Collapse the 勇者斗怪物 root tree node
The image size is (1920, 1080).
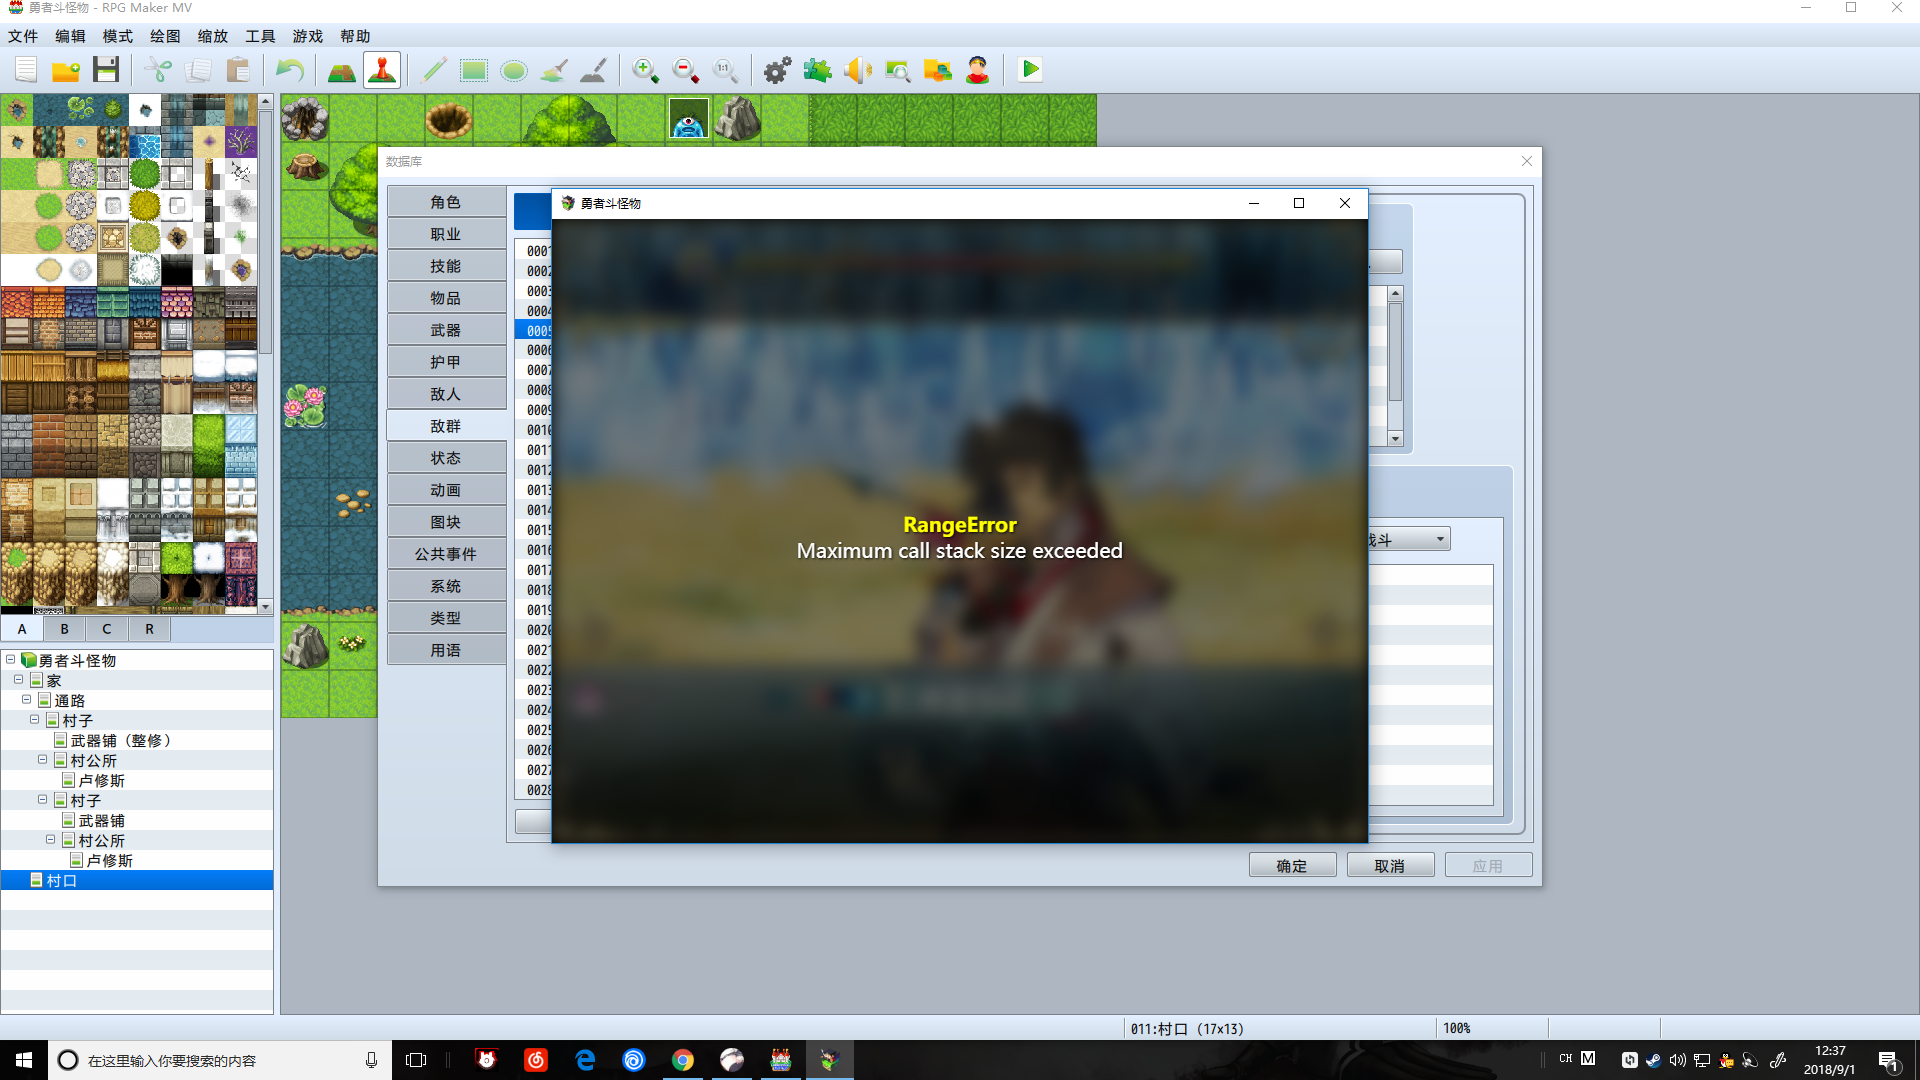coord(11,659)
